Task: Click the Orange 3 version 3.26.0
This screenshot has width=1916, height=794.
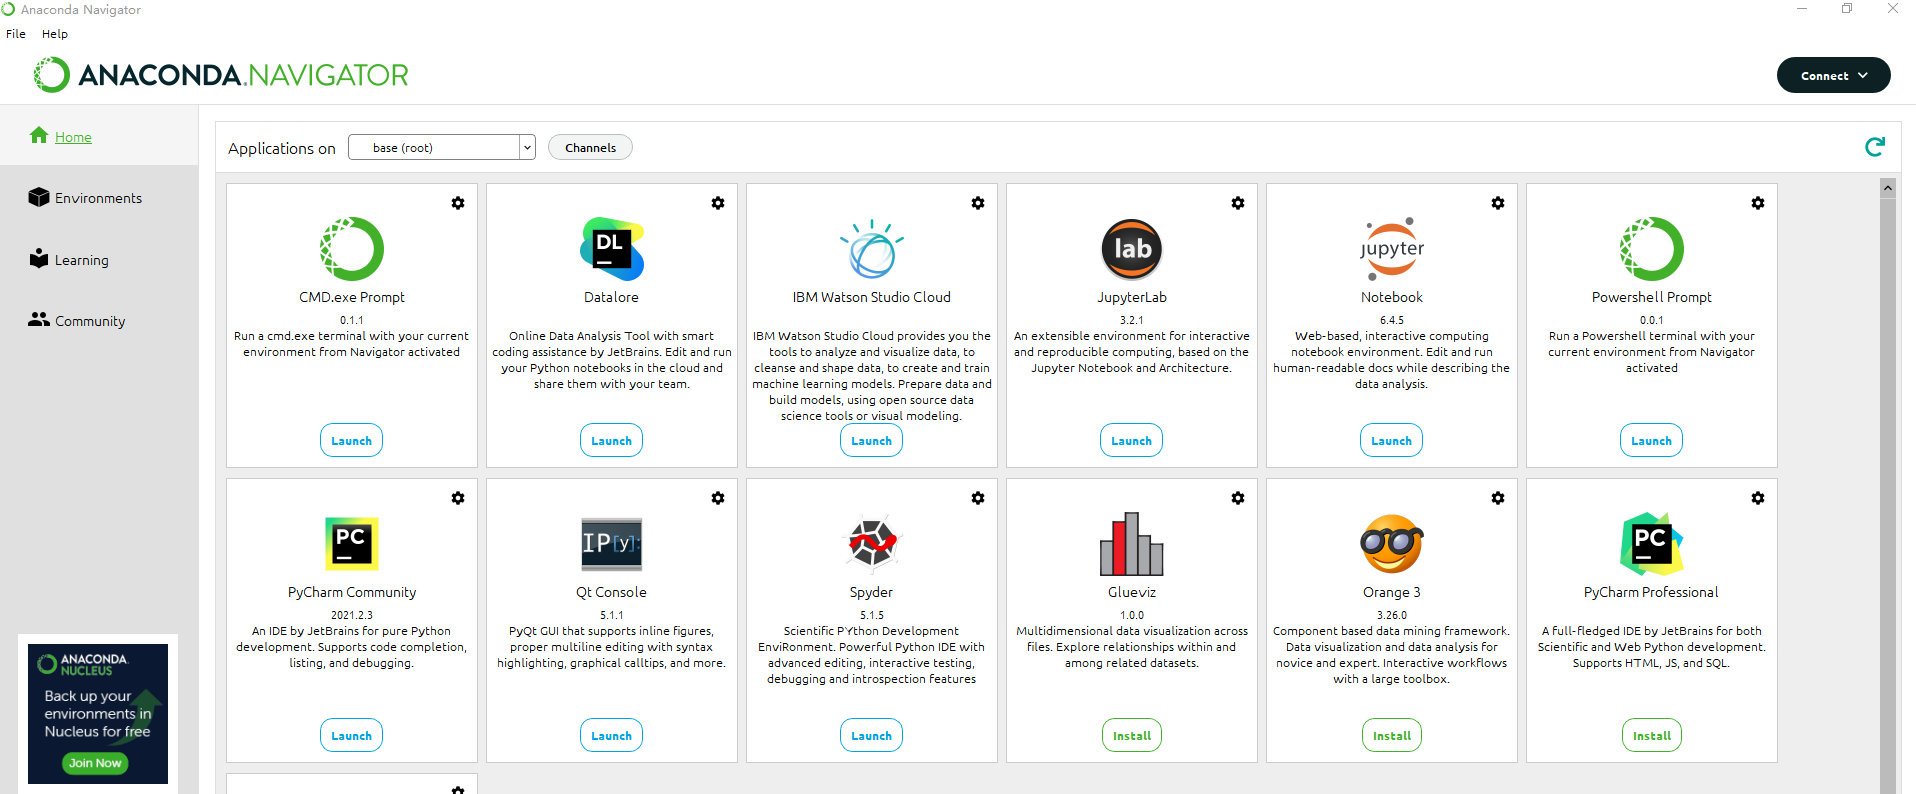Action: pyautogui.click(x=1392, y=615)
